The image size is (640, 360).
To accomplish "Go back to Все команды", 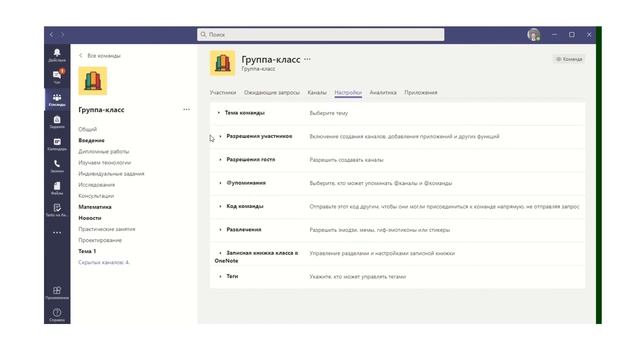I will click(x=100, y=56).
